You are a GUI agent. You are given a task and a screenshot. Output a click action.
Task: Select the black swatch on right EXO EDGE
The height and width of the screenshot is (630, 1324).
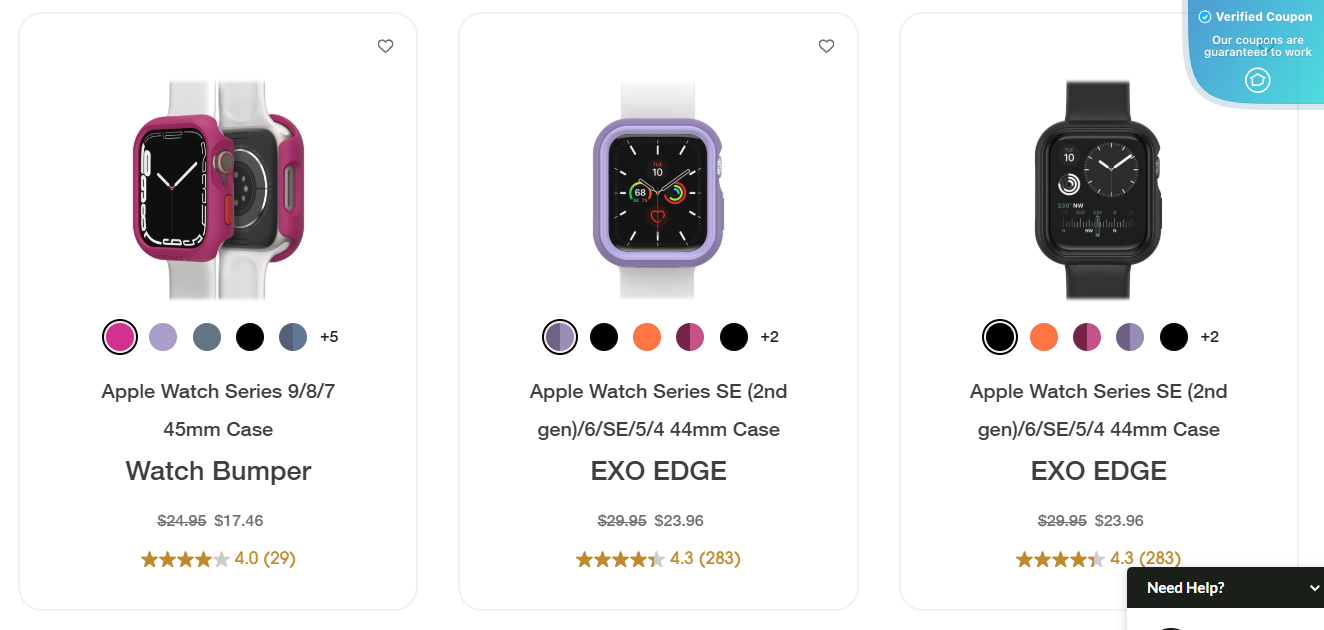999,337
